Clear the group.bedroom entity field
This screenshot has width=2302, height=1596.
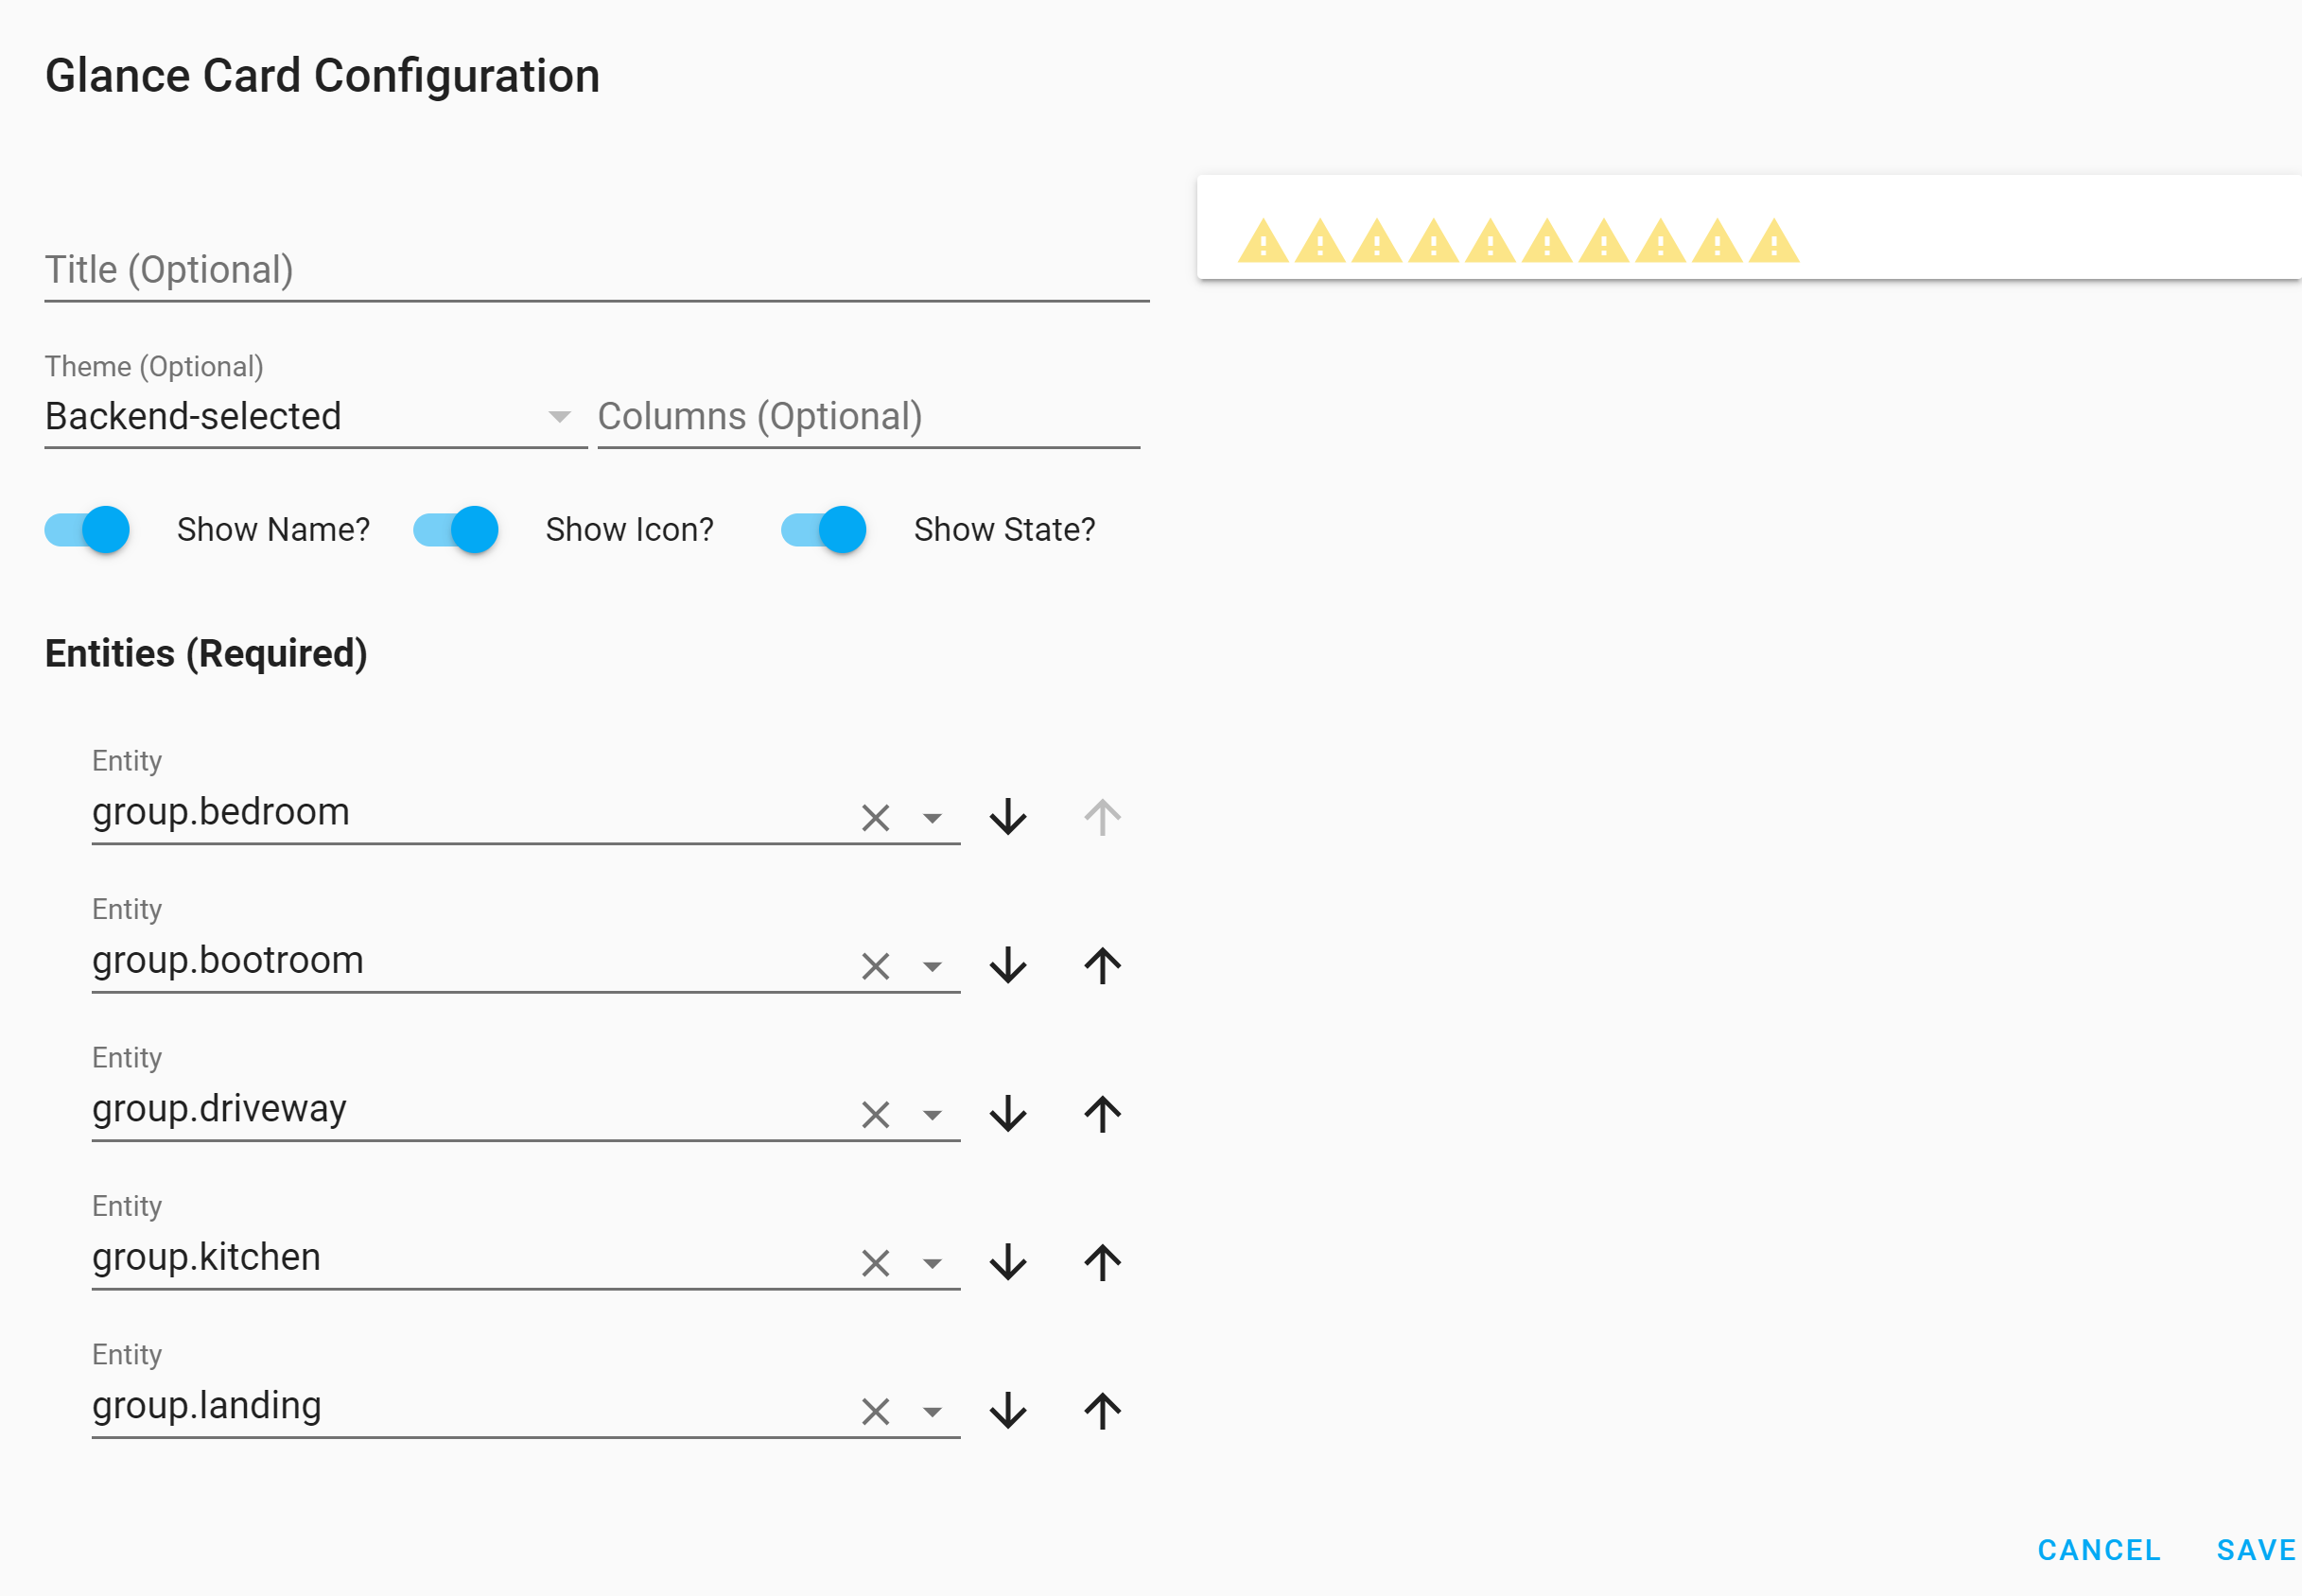tap(874, 817)
